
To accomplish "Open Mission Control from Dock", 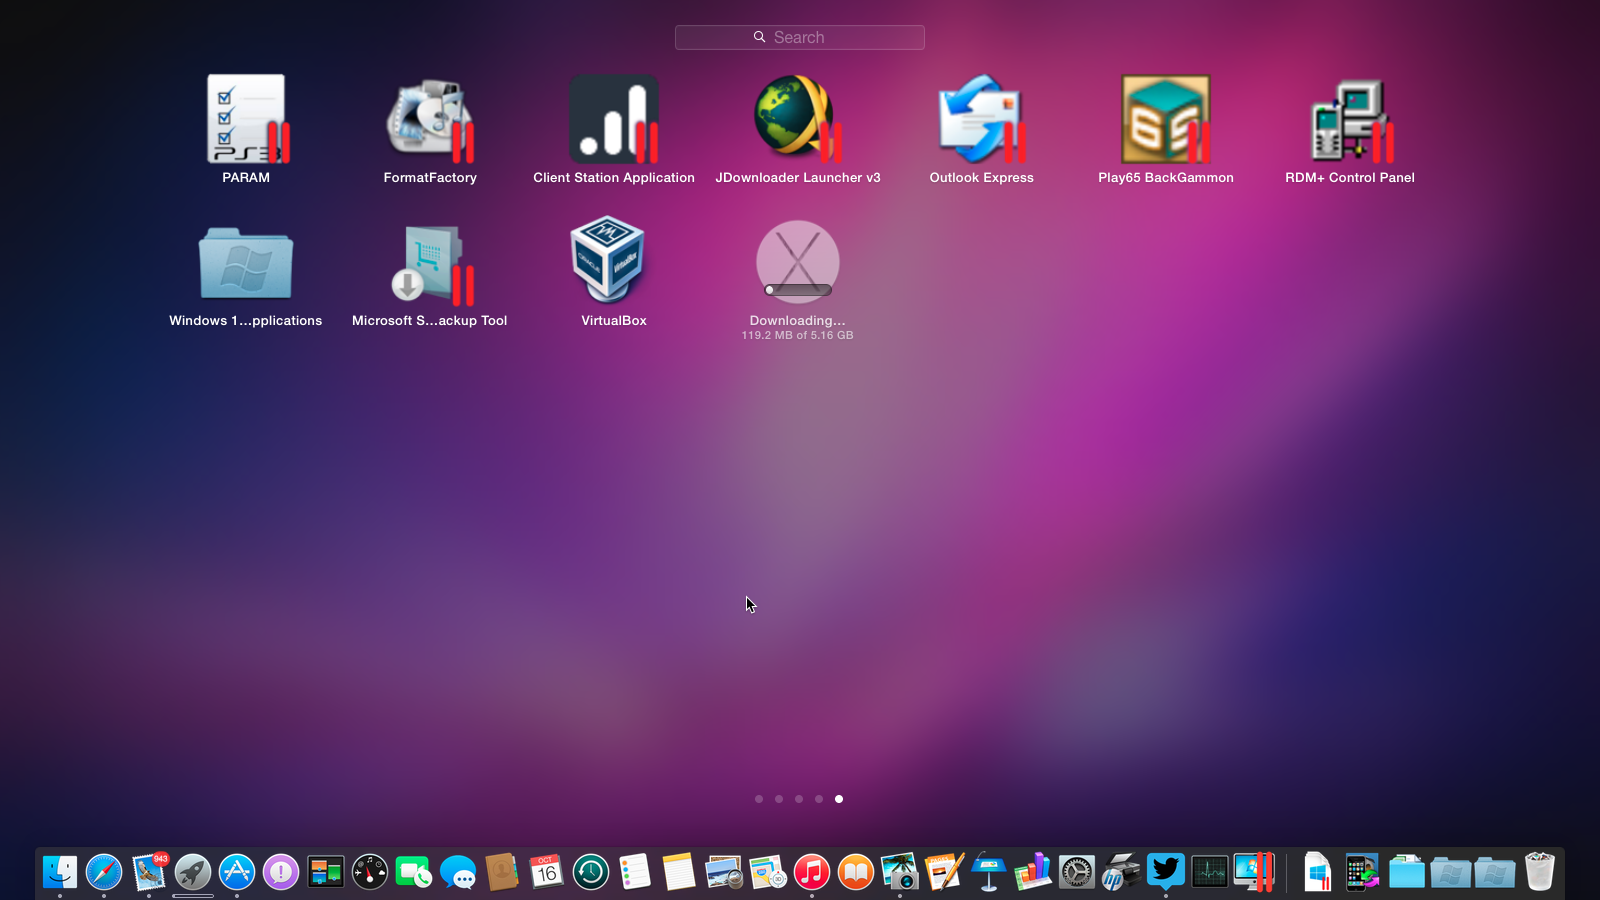I will (326, 872).
